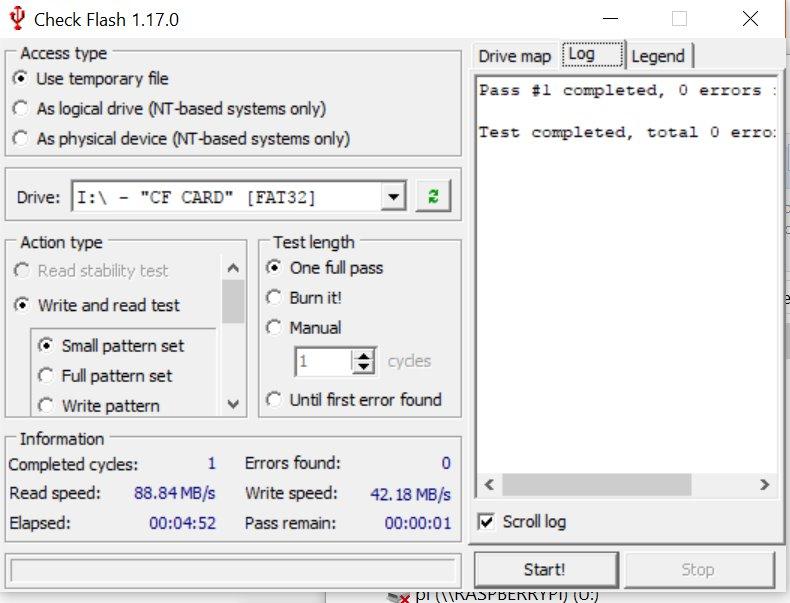Viewport: 790px width, 603px height.
Task: Switch to the Log tab
Action: coord(592,54)
